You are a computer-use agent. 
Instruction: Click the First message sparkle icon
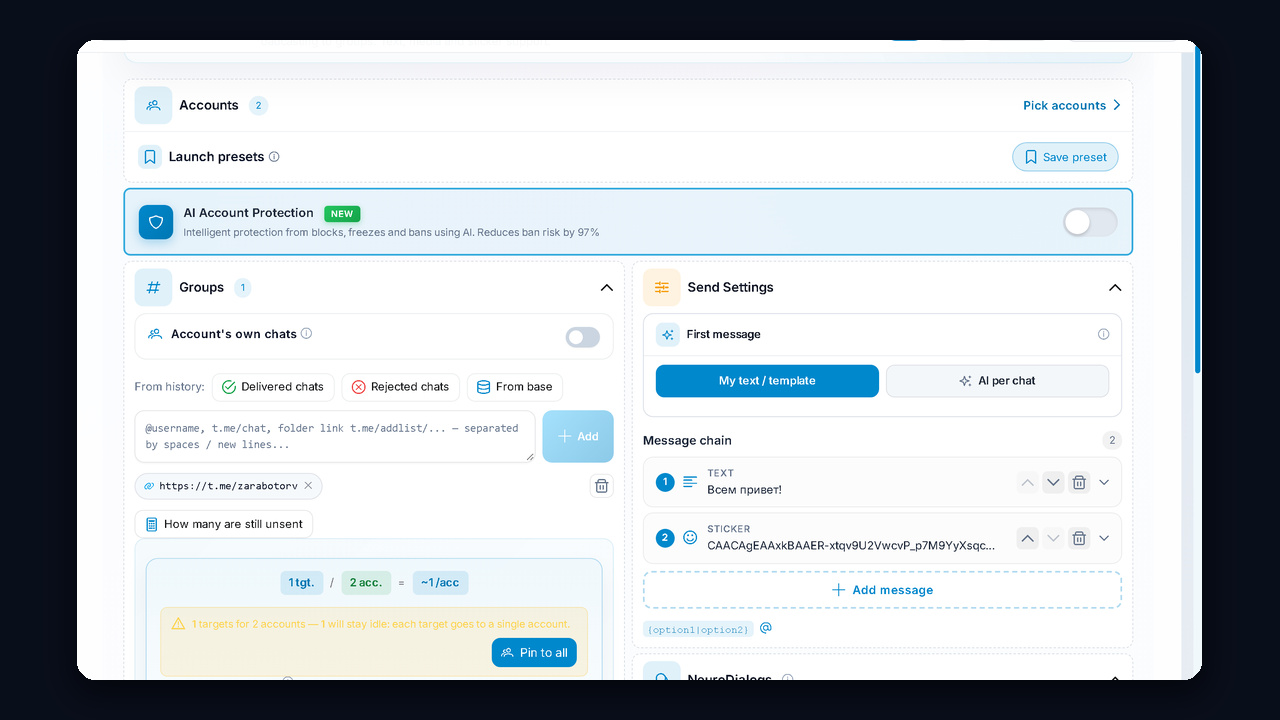click(x=668, y=335)
